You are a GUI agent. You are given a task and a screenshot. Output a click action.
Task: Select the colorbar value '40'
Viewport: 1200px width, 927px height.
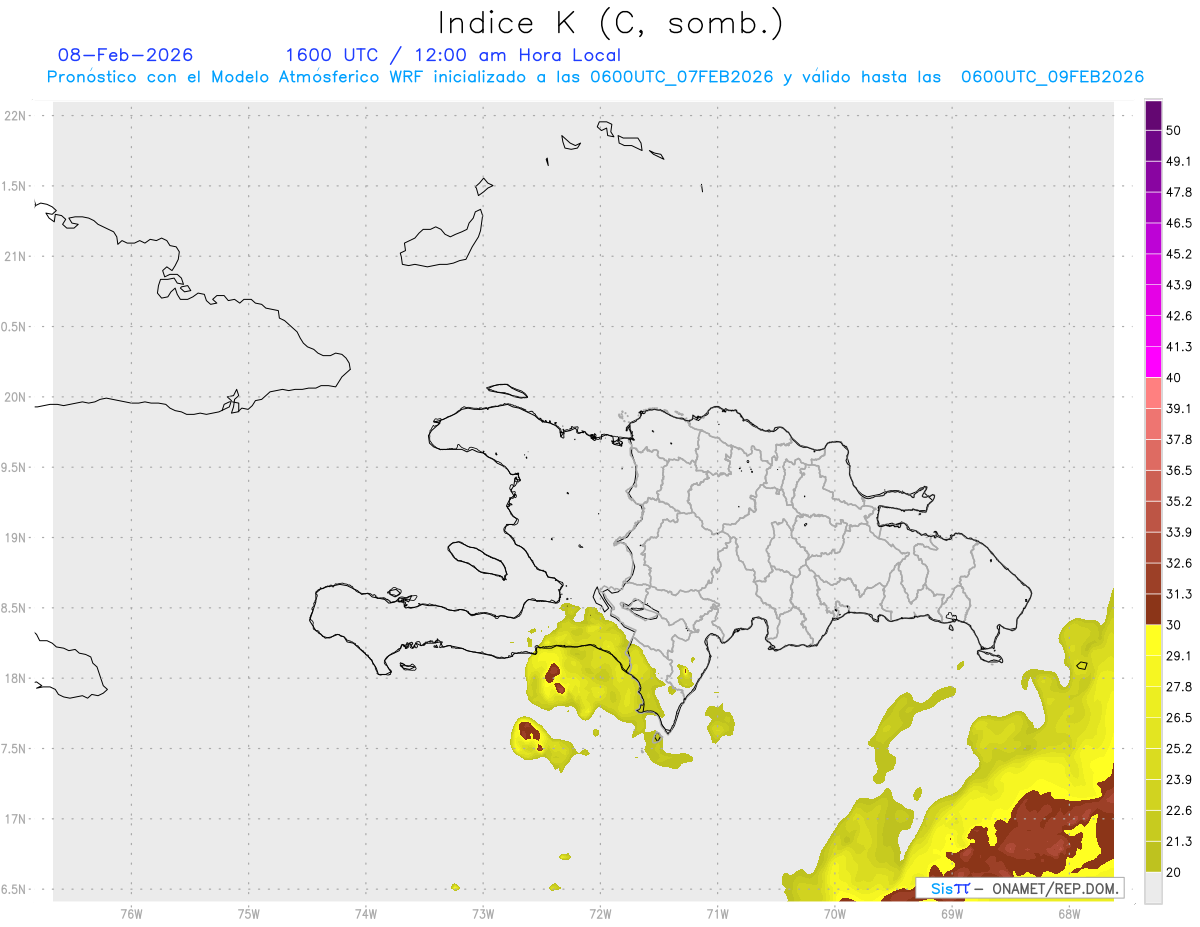coord(1174,378)
